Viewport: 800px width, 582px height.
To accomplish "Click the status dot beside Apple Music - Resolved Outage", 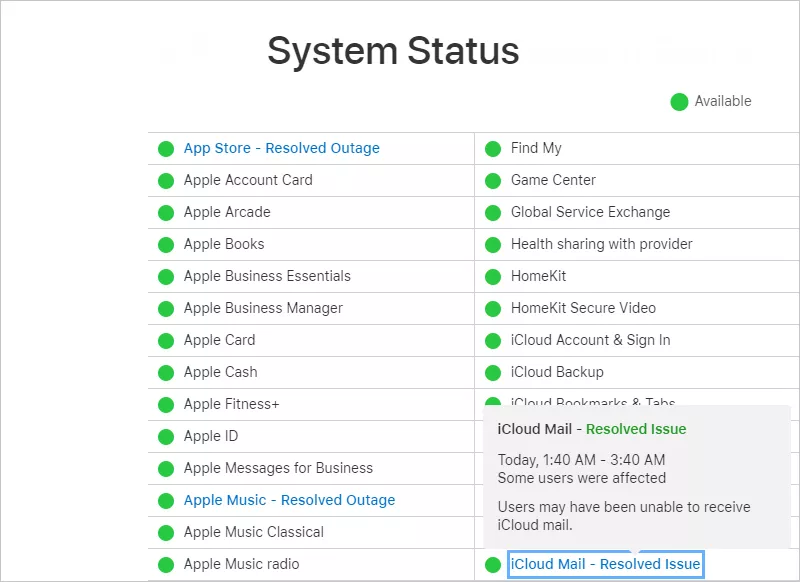I will coord(166,501).
